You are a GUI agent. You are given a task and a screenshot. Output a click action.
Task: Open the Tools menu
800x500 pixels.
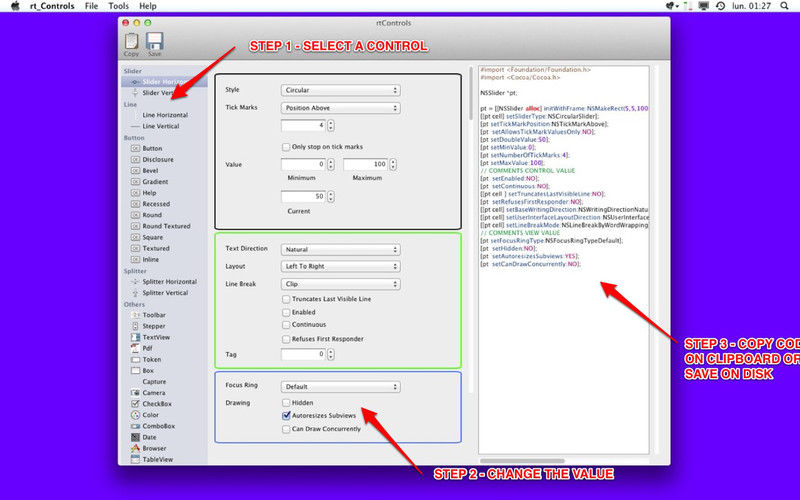click(118, 6)
